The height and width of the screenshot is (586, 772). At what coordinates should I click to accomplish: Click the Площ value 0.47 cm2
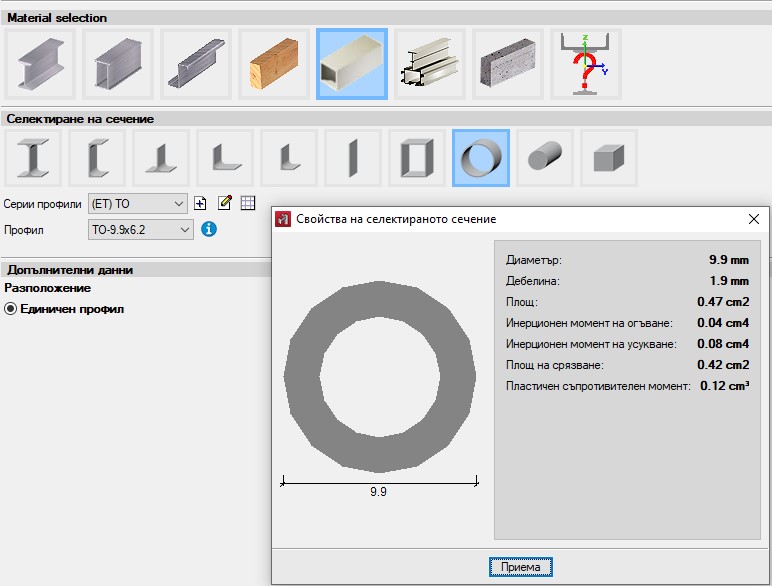pos(723,302)
